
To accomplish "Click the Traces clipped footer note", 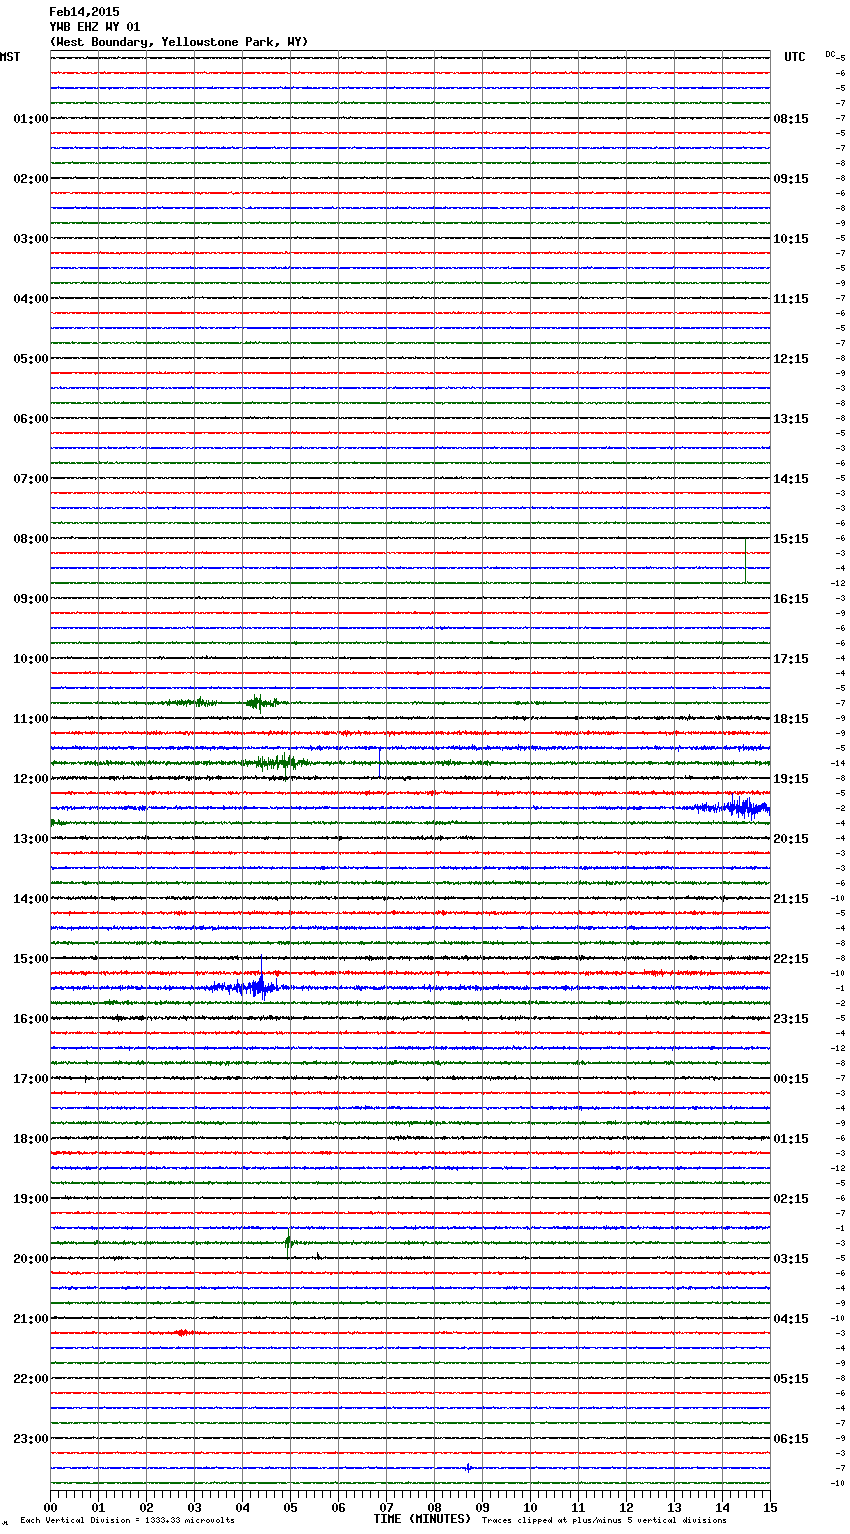I will click(604, 1521).
